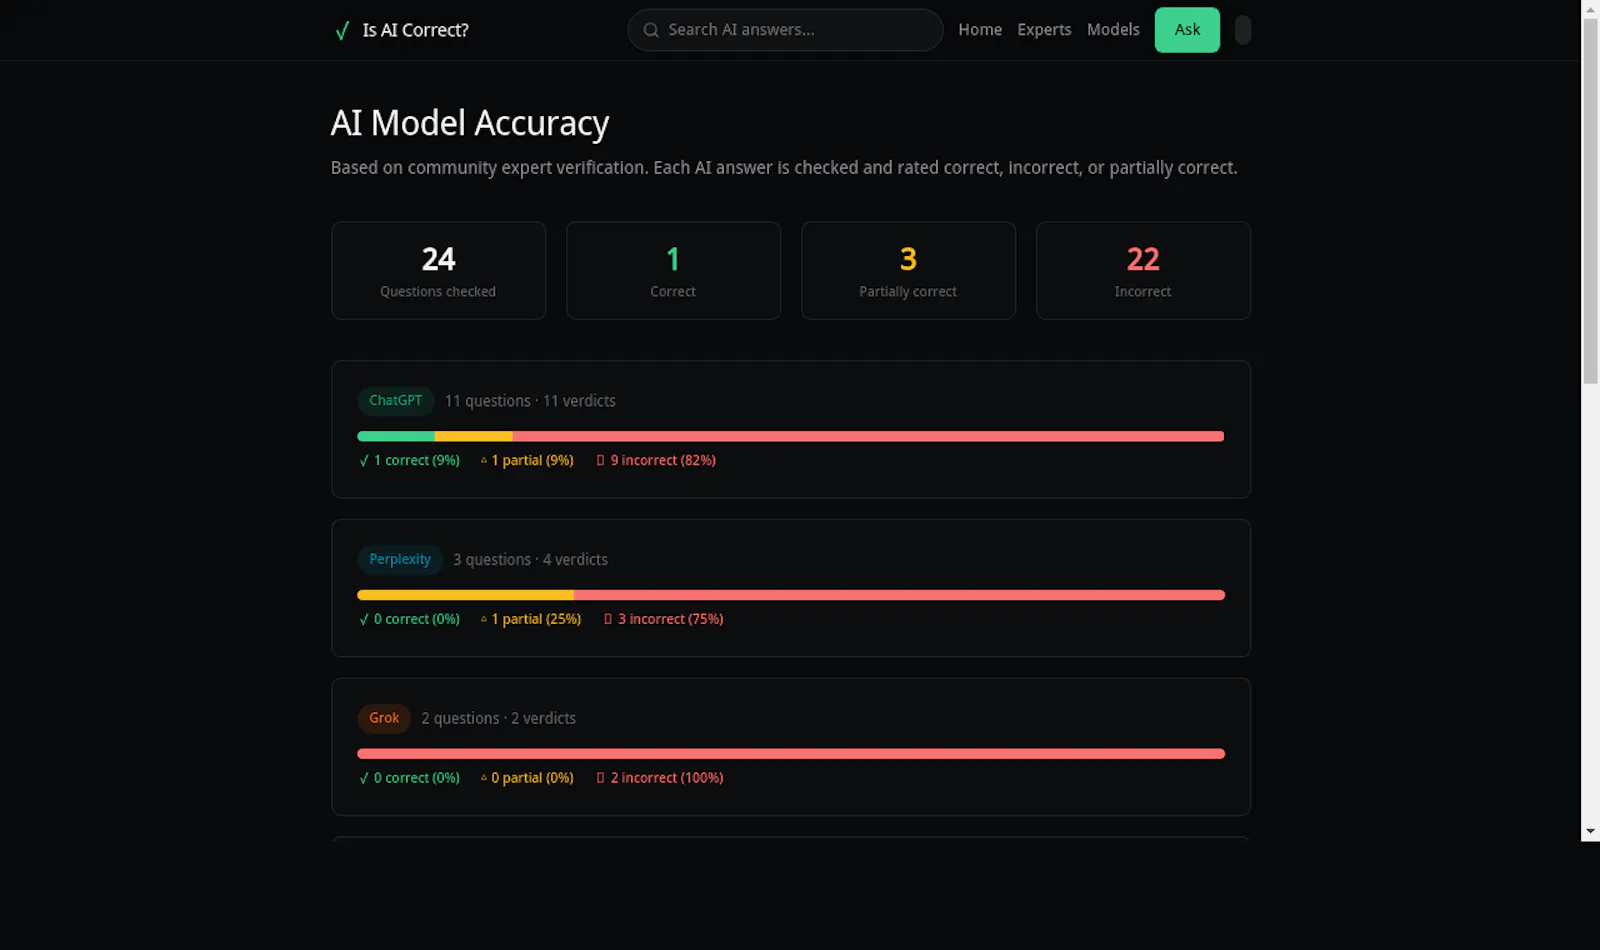Click the warning icon beside ChatGPT 1 partial

484,461
